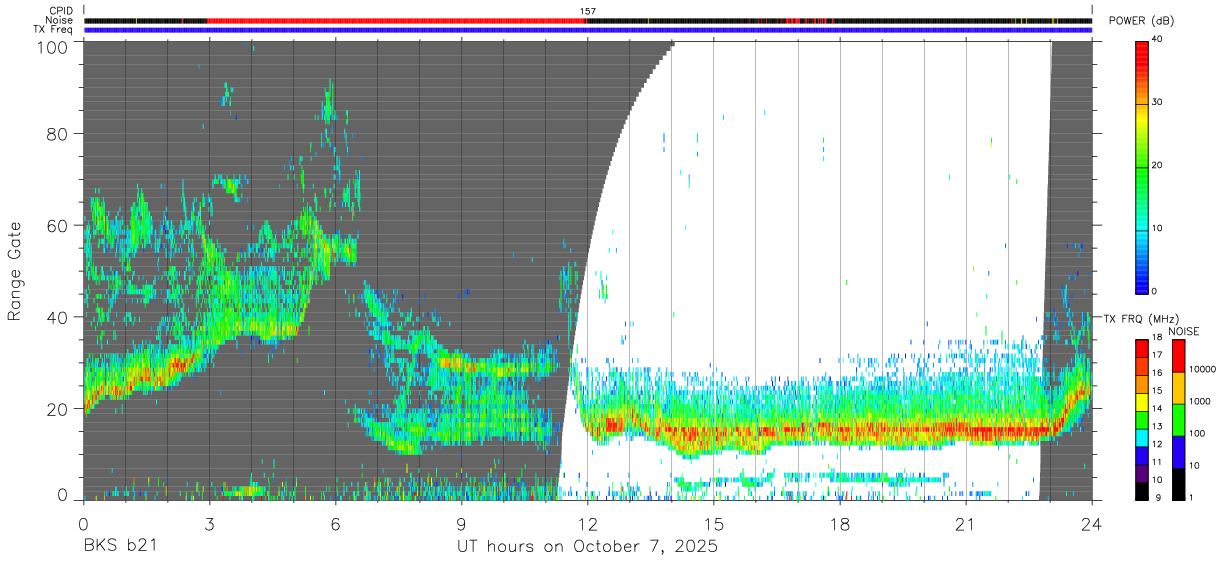Click the 'Noise' row label at top
Image resolution: width=1228 pixels, height=567 pixels.
tap(61, 20)
